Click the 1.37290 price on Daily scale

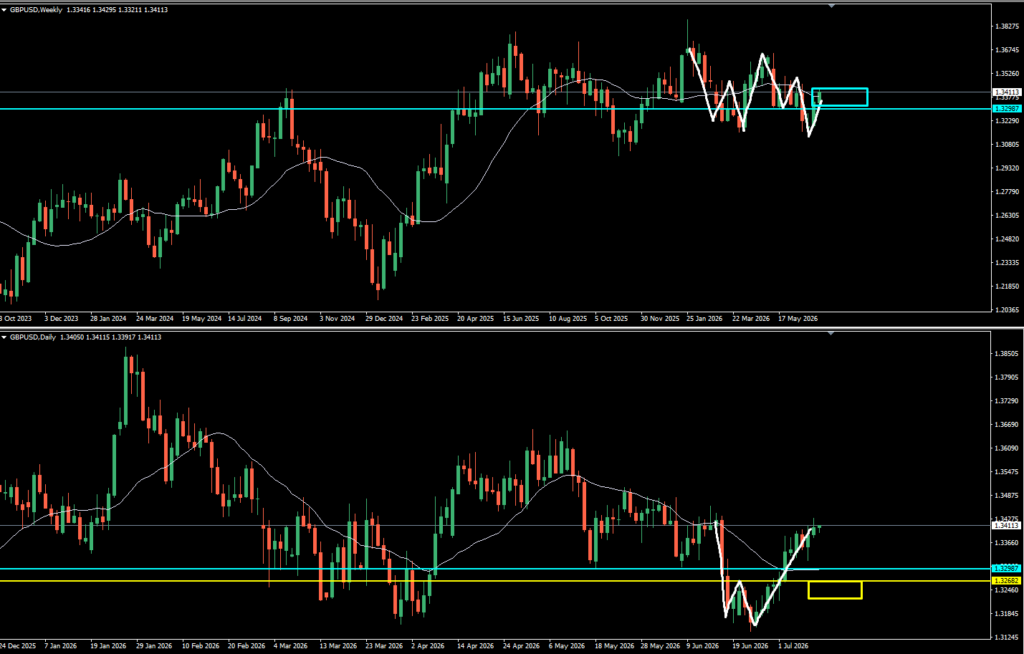(1006, 401)
